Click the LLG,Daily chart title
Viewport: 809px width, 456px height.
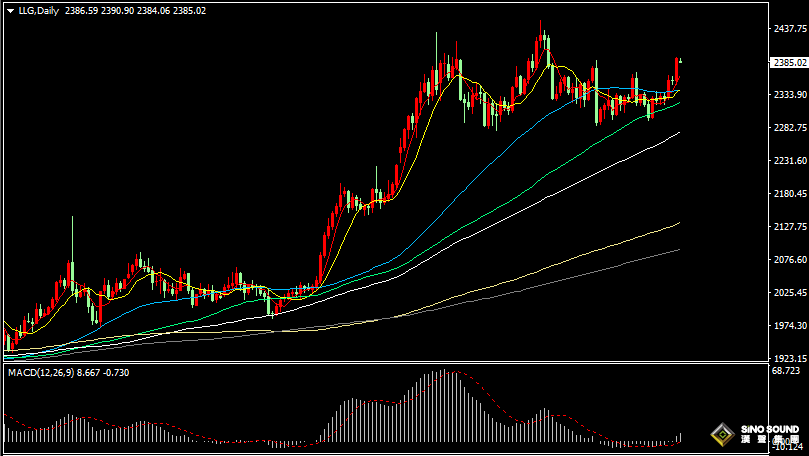pyautogui.click(x=39, y=11)
